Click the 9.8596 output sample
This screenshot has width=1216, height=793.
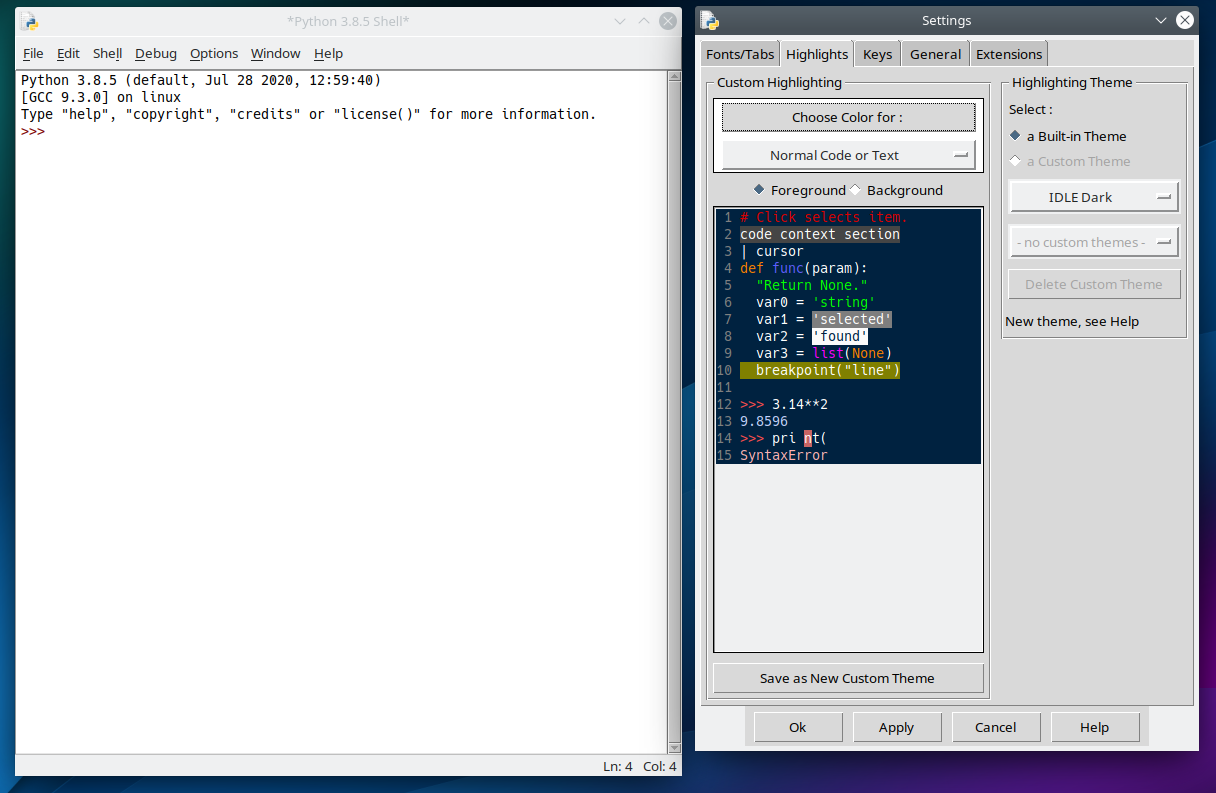coord(764,421)
